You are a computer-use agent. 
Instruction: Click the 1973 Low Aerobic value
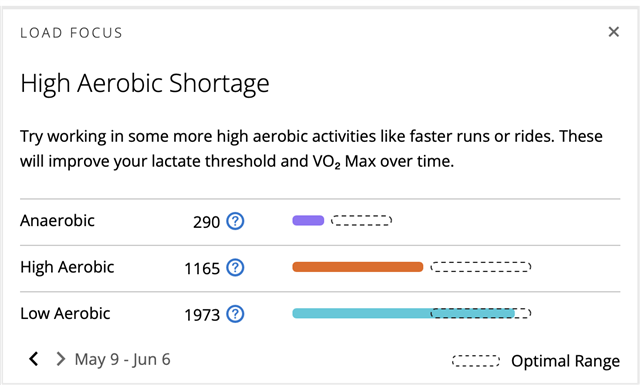point(202,315)
